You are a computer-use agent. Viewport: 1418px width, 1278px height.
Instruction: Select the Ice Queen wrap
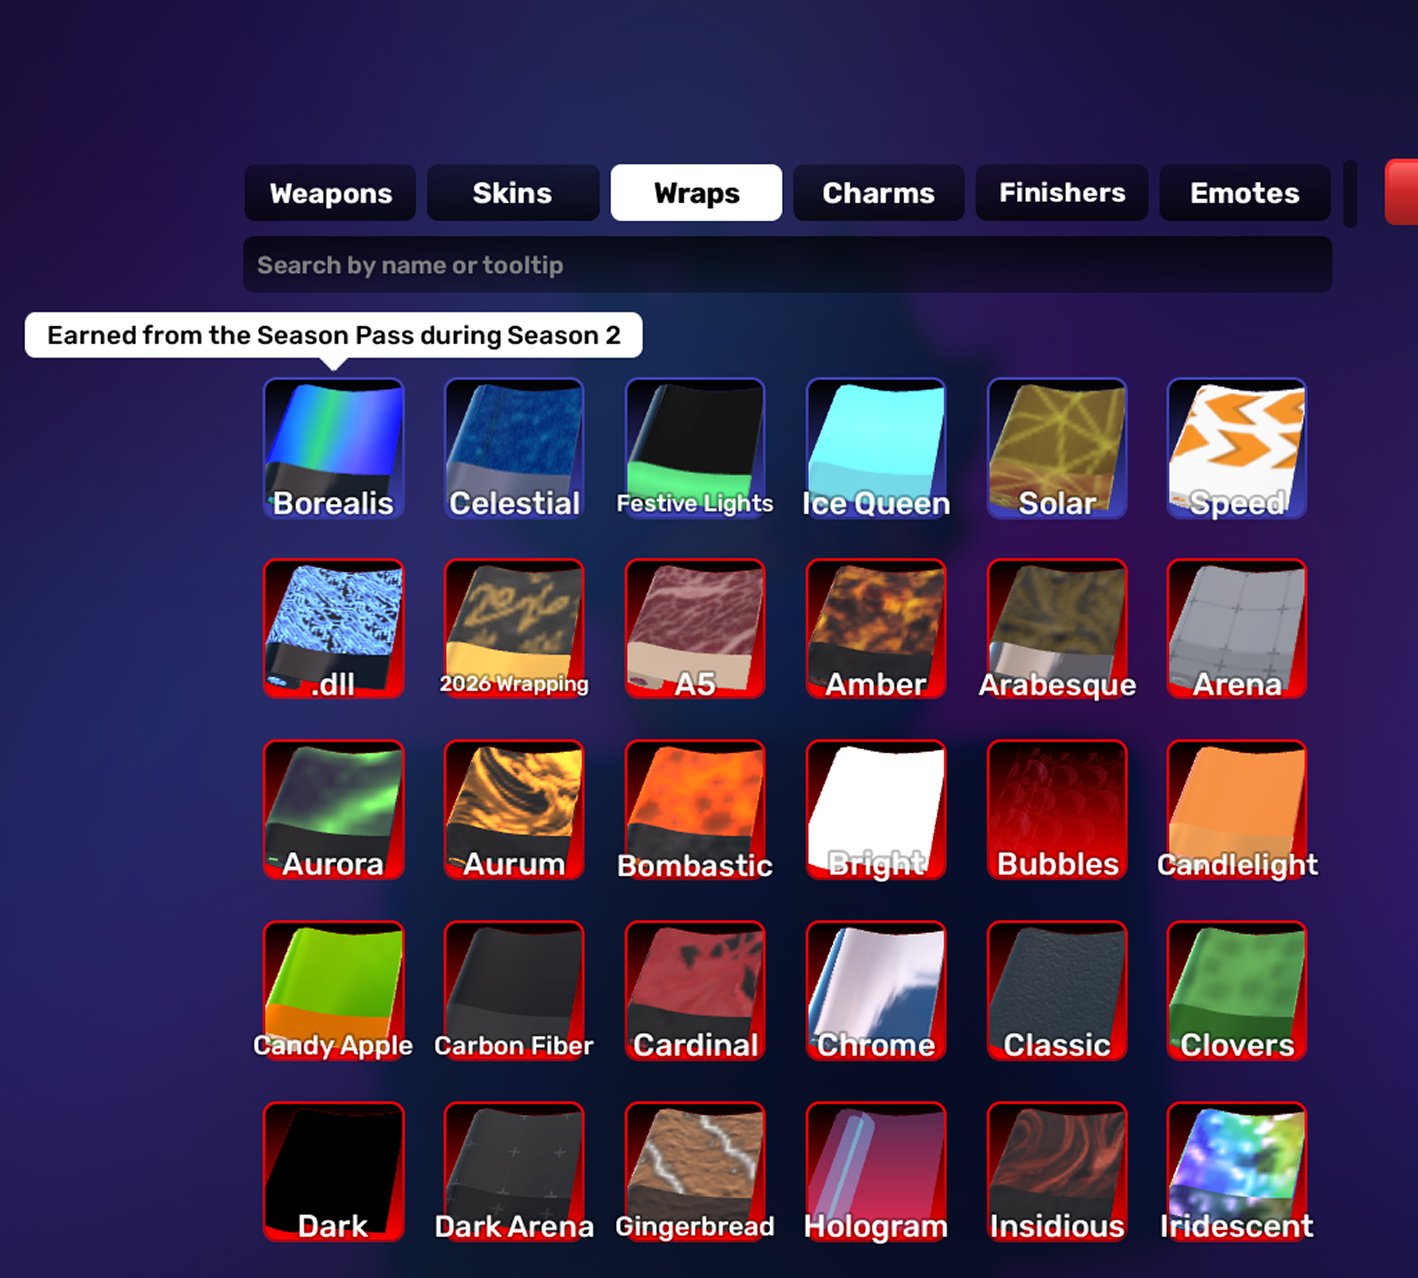[876, 448]
